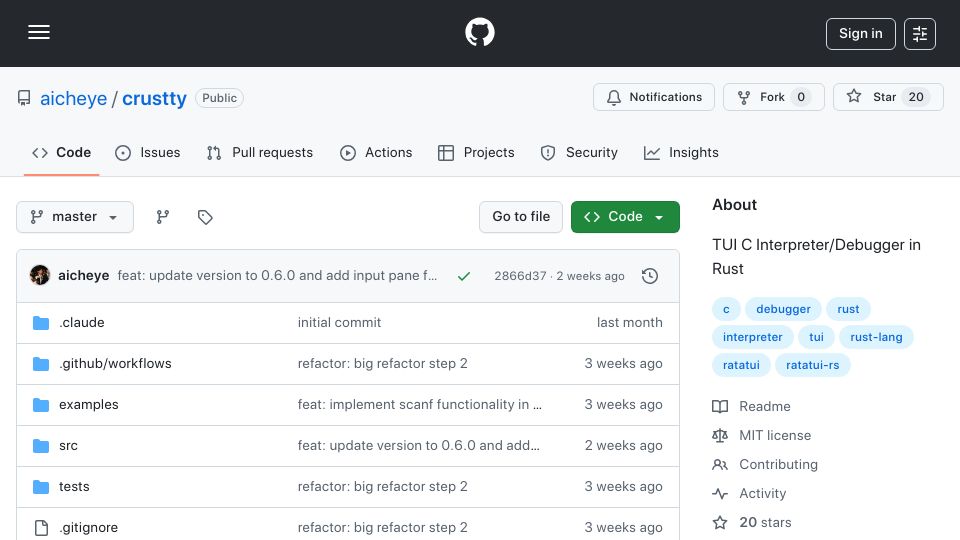Open the aicheye owner profile link
Screen dimensions: 960x540
point(73,99)
